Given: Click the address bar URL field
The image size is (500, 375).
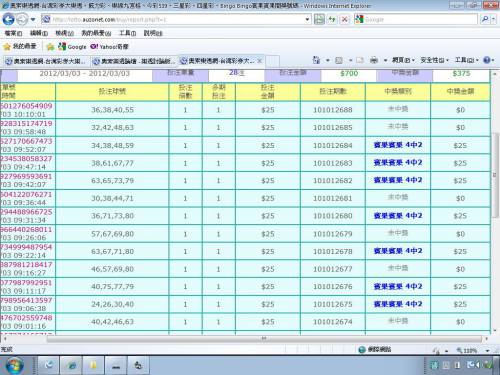Looking at the screenshot, I should point(172,20).
